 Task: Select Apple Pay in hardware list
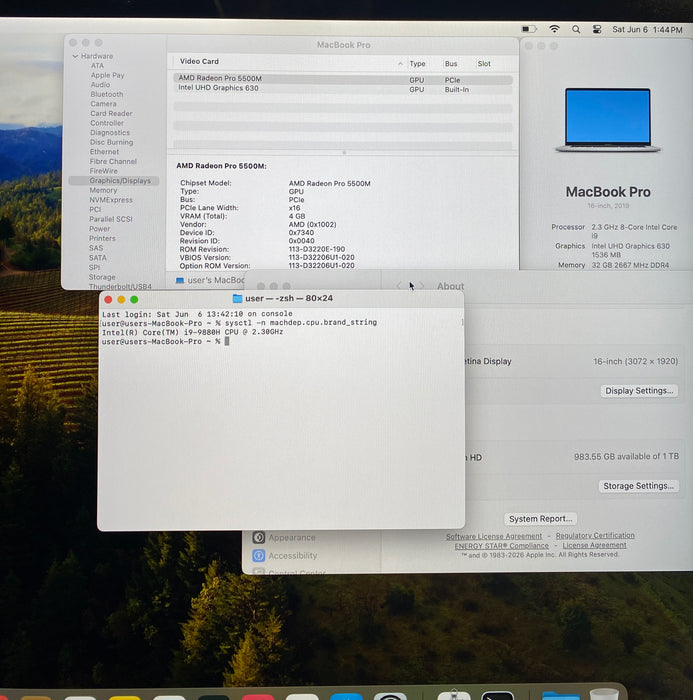point(108,75)
